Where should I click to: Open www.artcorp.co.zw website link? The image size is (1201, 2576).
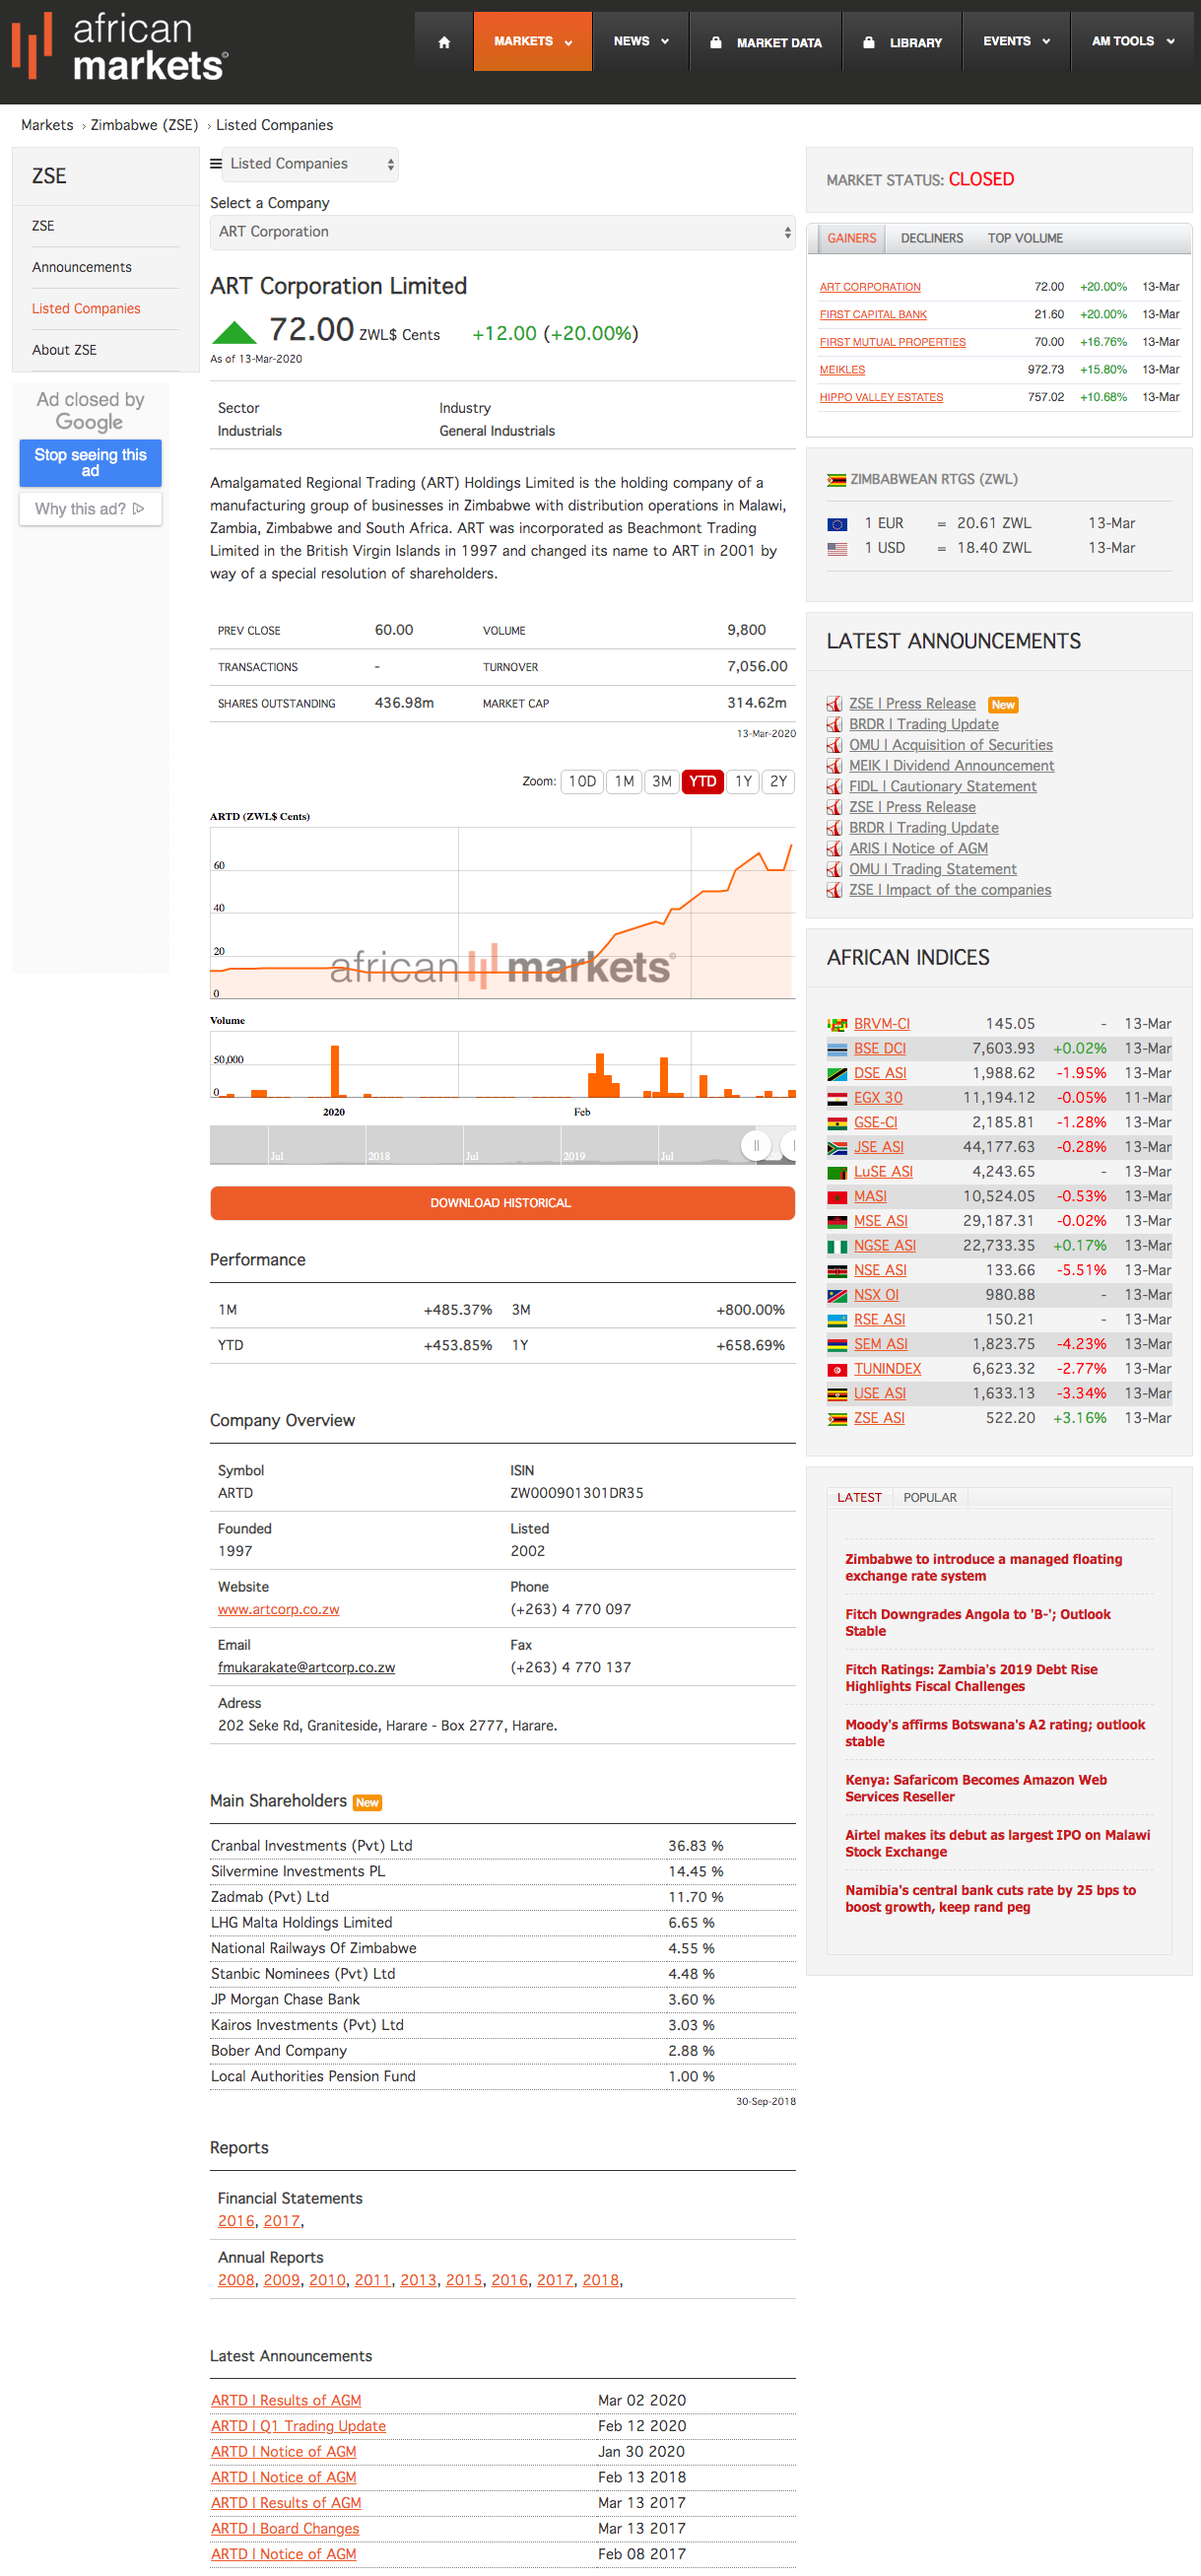(x=279, y=1610)
